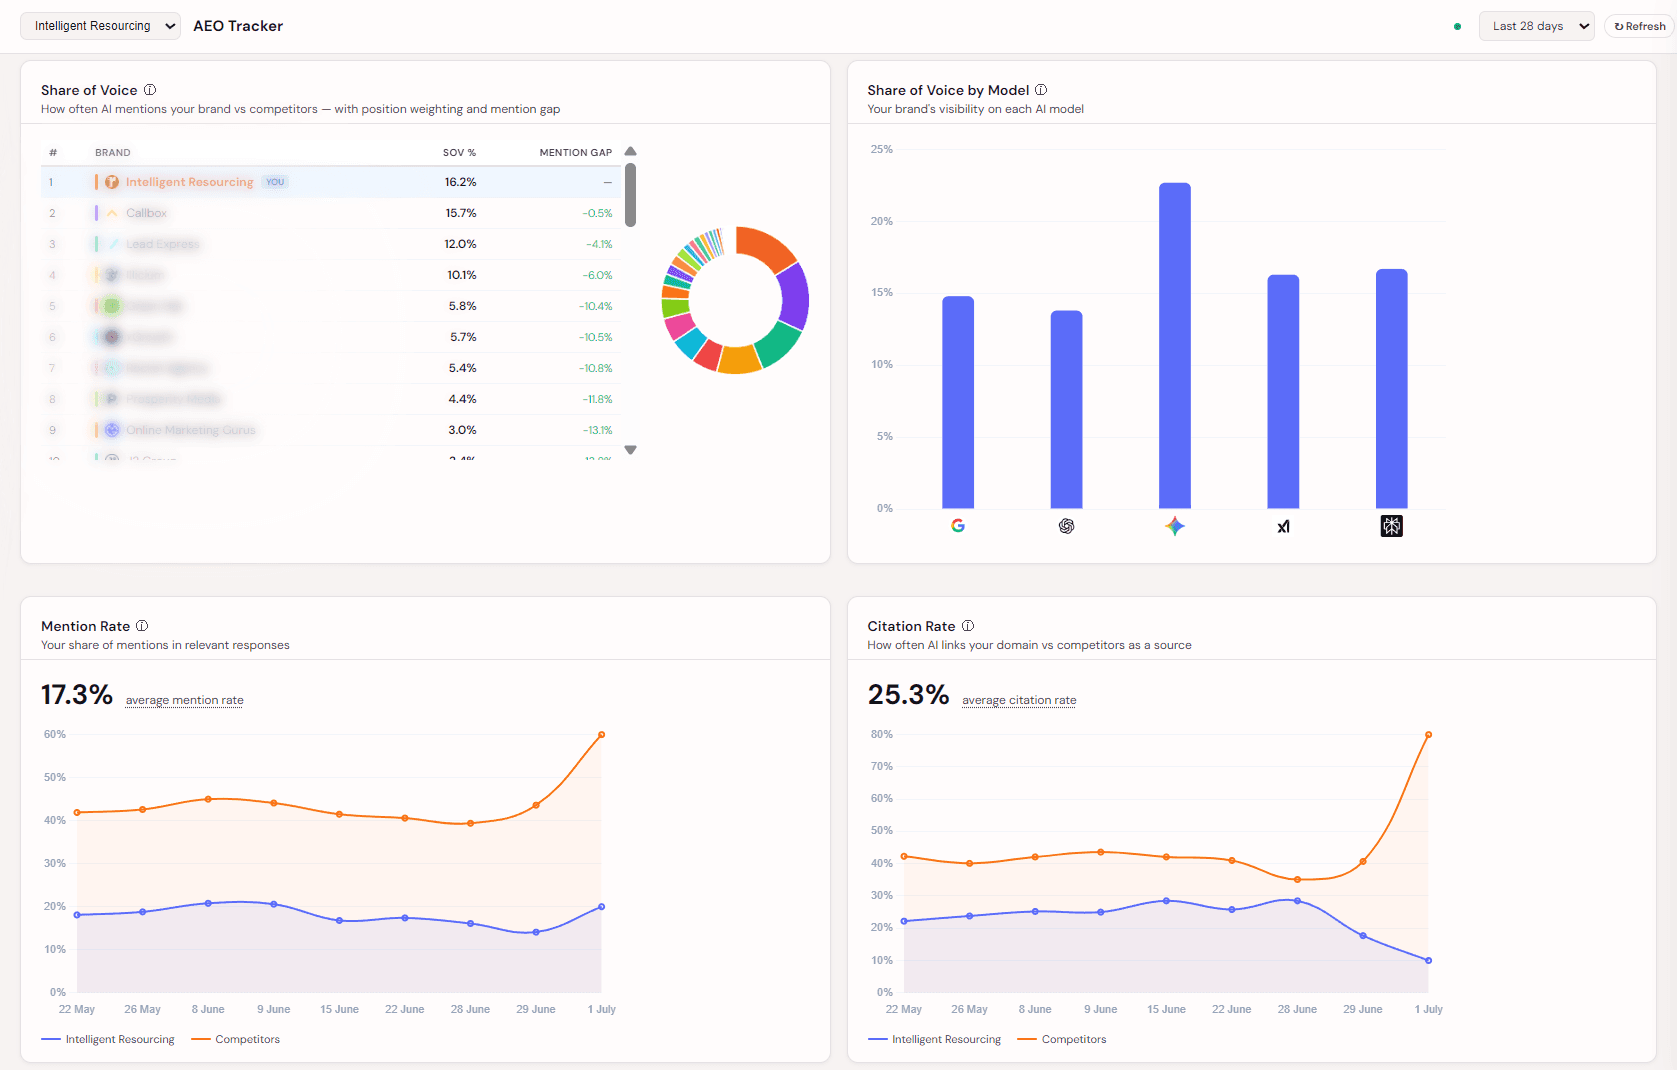Click the 12.0% SOV value
Image resolution: width=1677 pixels, height=1070 pixels.
click(x=461, y=244)
